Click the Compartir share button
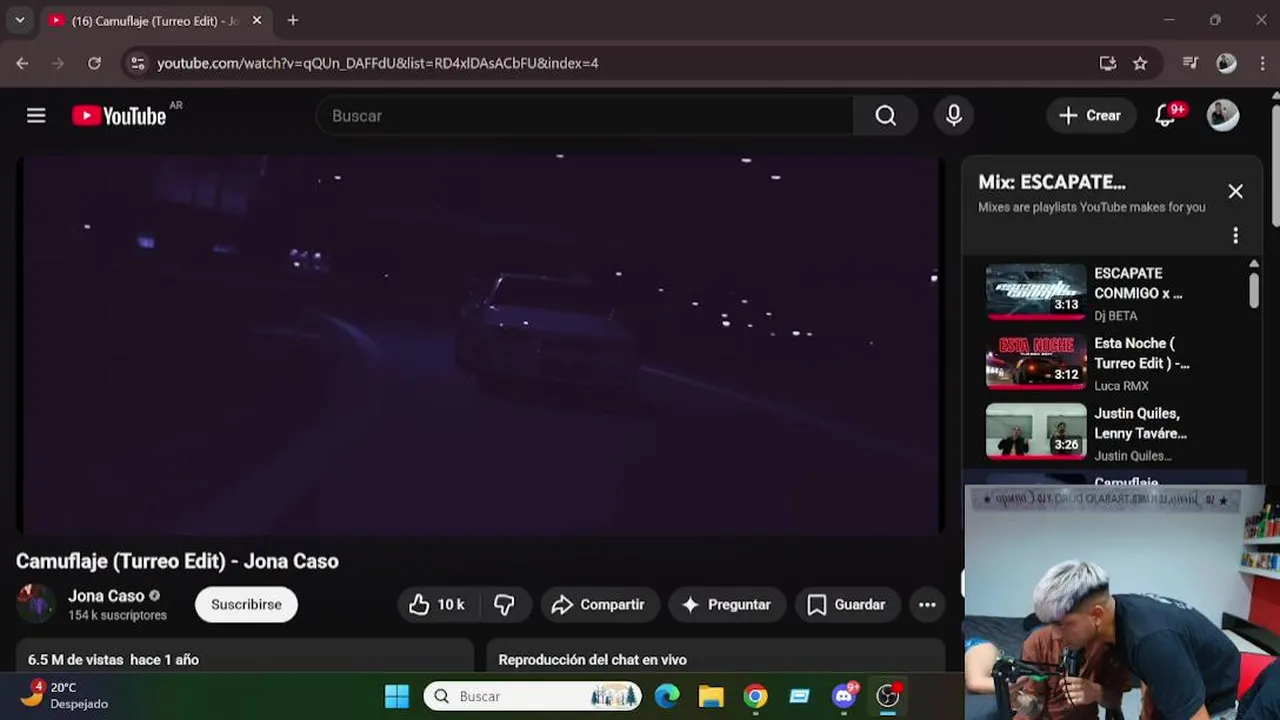The width and height of the screenshot is (1280, 720). click(x=599, y=604)
